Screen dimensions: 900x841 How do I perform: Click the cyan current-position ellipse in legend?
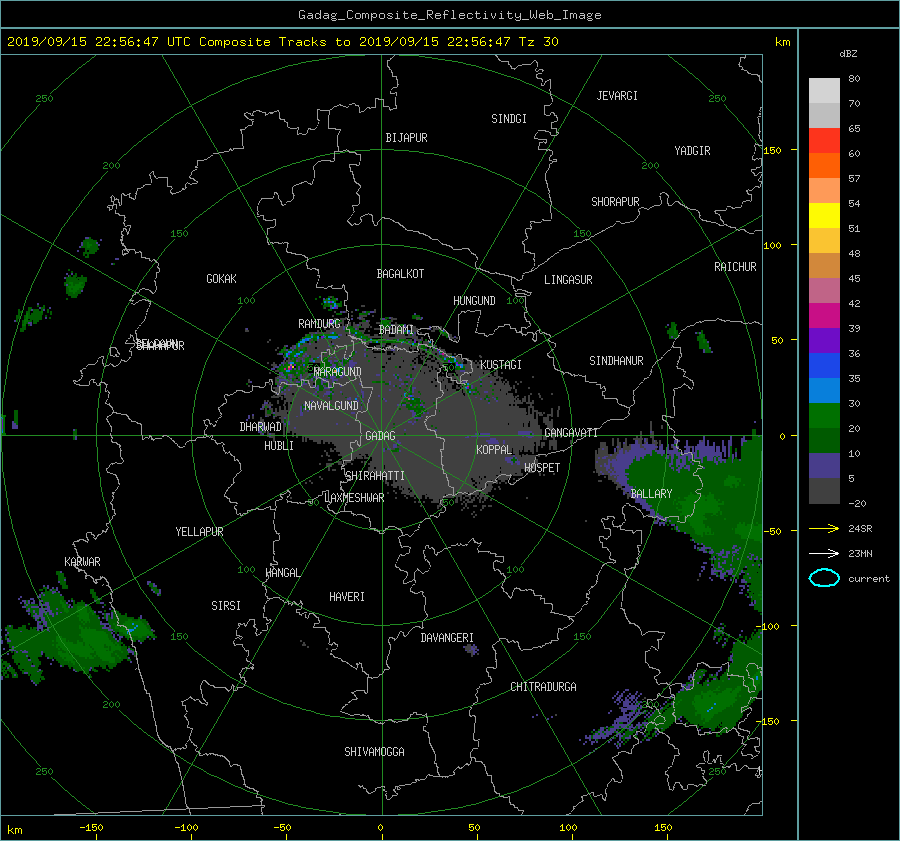pyautogui.click(x=824, y=578)
